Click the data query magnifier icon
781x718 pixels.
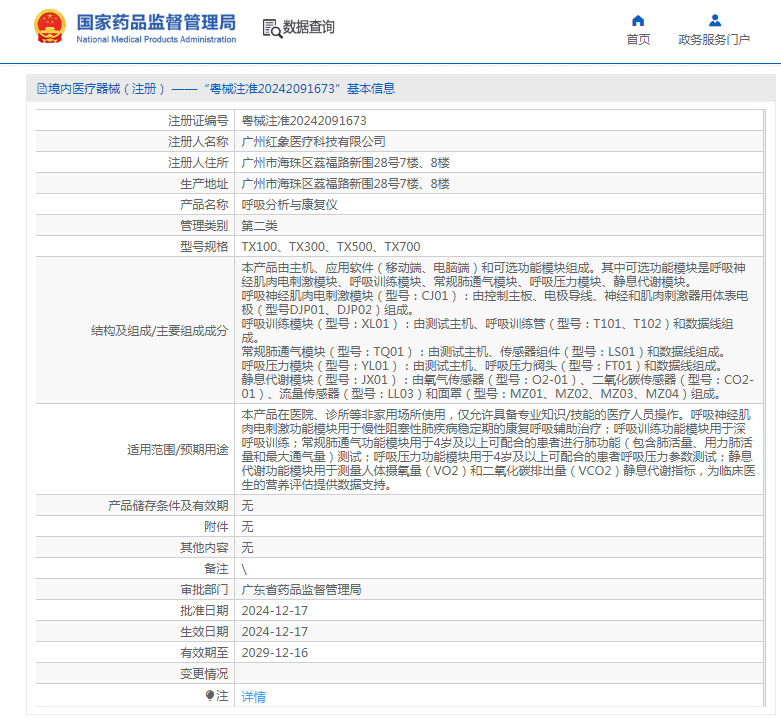pos(271,28)
